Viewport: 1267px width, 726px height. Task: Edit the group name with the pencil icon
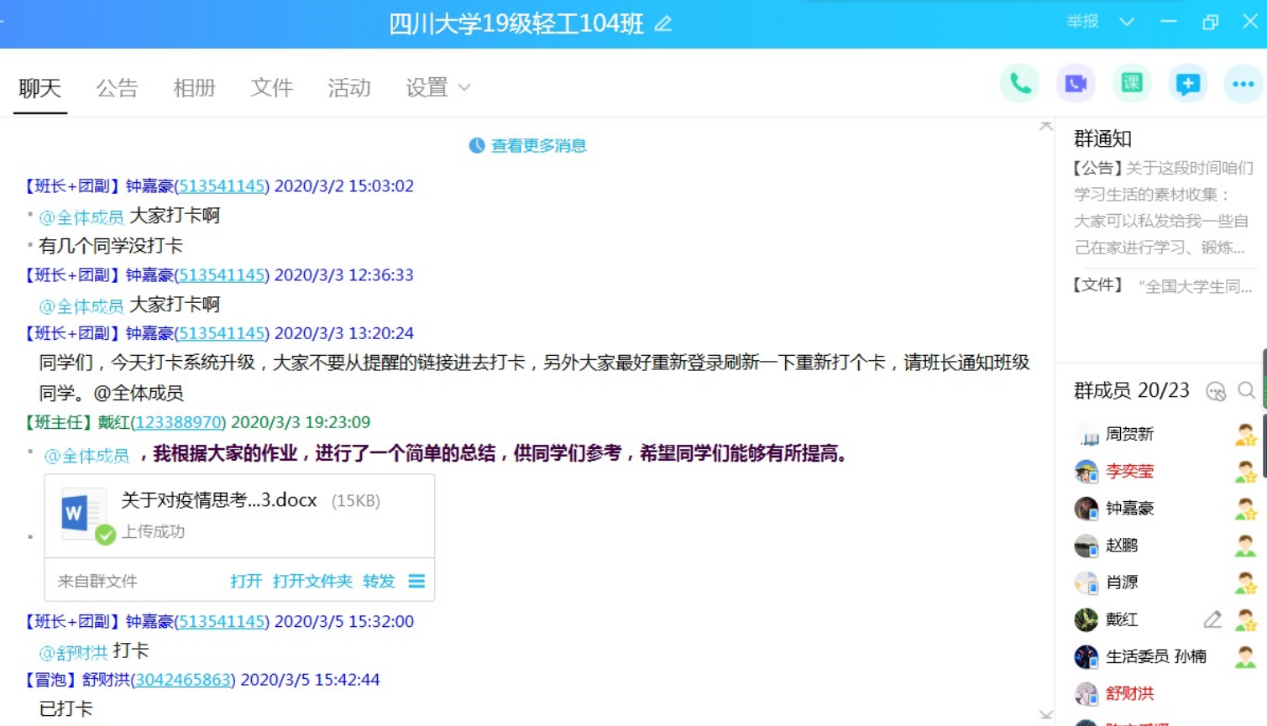(x=663, y=24)
